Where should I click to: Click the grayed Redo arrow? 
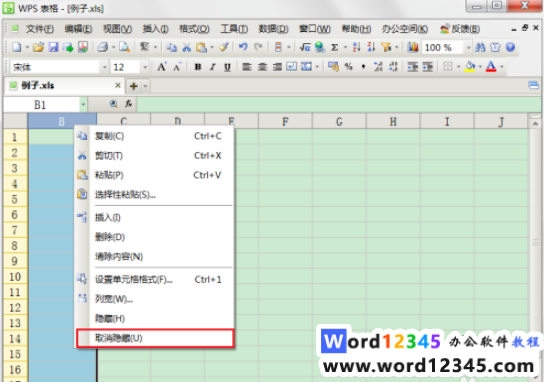pyautogui.click(x=258, y=47)
